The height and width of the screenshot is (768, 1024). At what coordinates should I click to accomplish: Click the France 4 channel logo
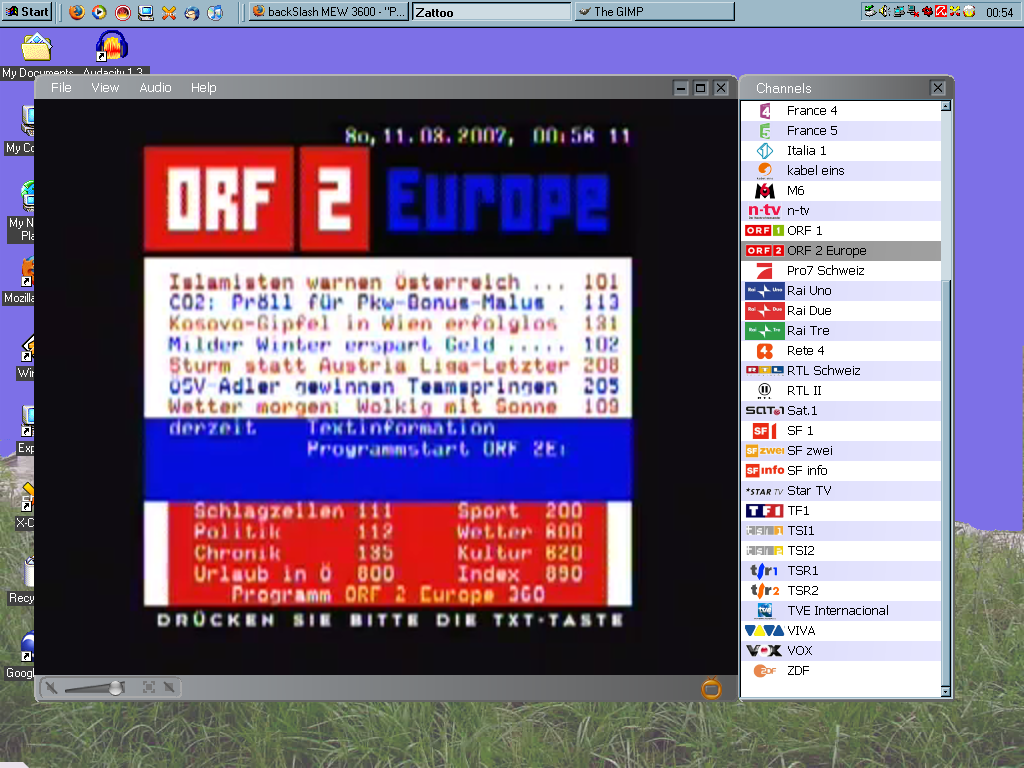(x=765, y=110)
